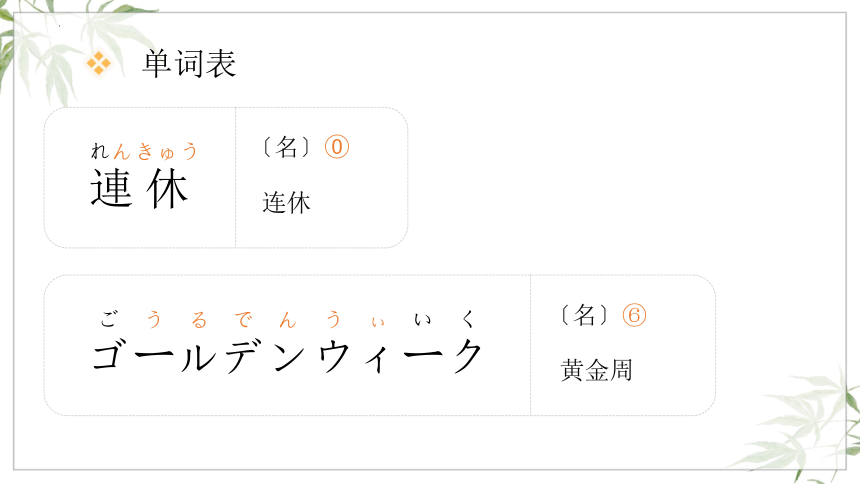Click the hiragana ご above ゴ
This screenshot has width=860, height=484.
tap(109, 318)
